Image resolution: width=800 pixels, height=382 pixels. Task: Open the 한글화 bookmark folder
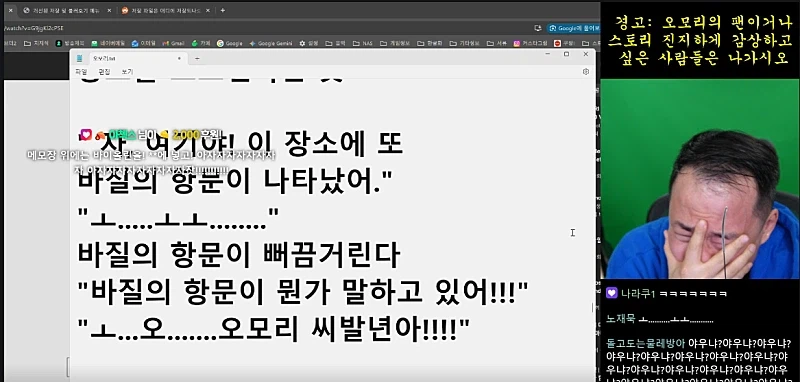click(x=430, y=43)
